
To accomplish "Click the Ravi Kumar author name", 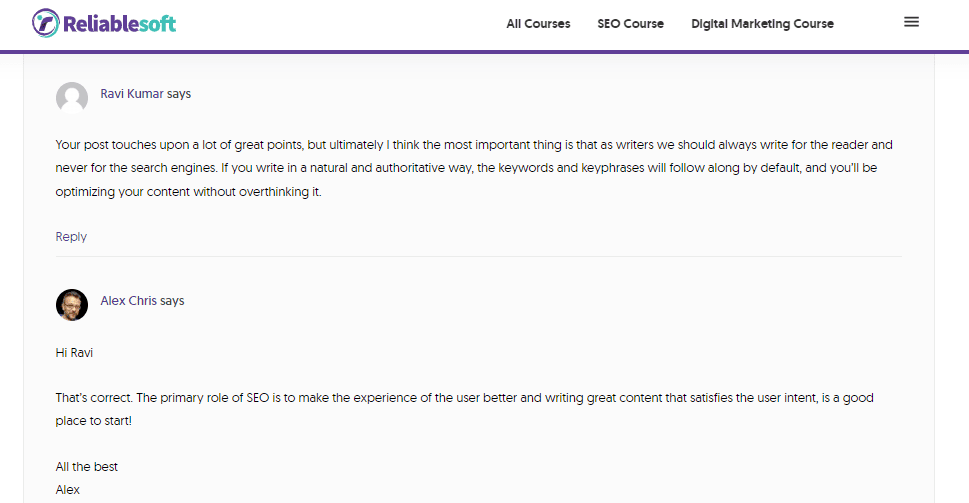I will (x=132, y=94).
